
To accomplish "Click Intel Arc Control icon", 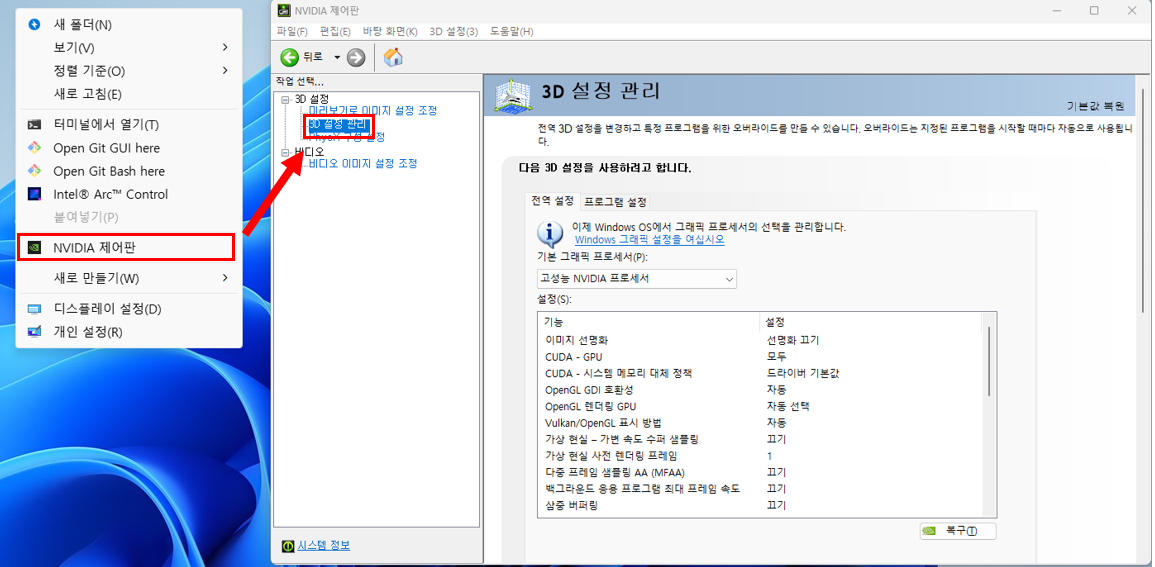I will click(34, 194).
